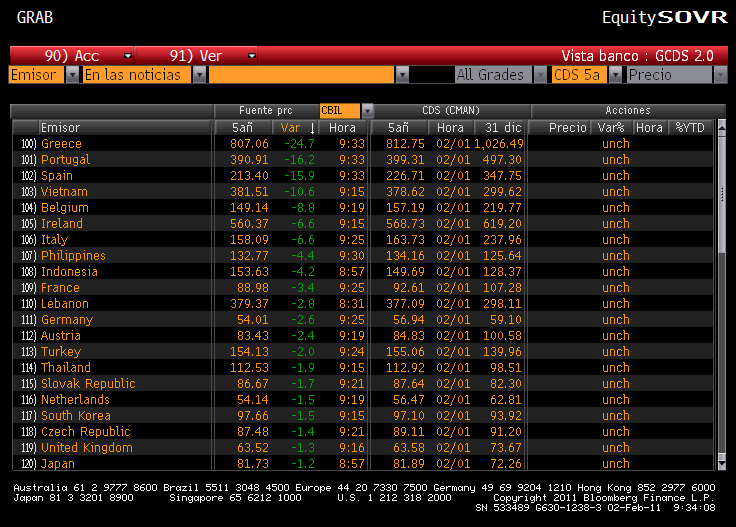The width and height of the screenshot is (736, 527).
Task: Select 107) Philippines row
Action: [362, 255]
